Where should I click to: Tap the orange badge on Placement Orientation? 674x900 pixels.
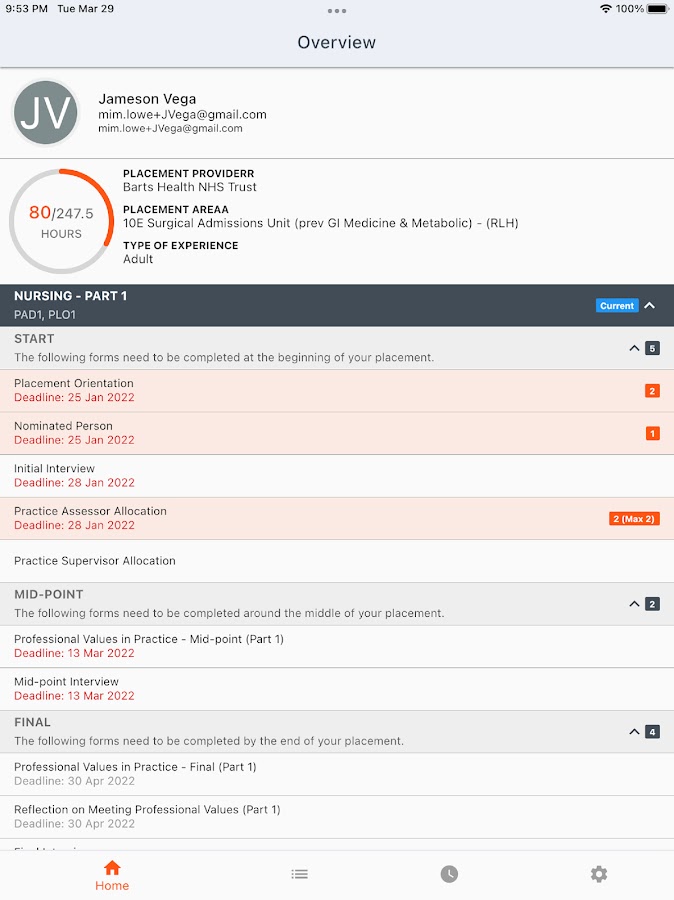tap(652, 391)
